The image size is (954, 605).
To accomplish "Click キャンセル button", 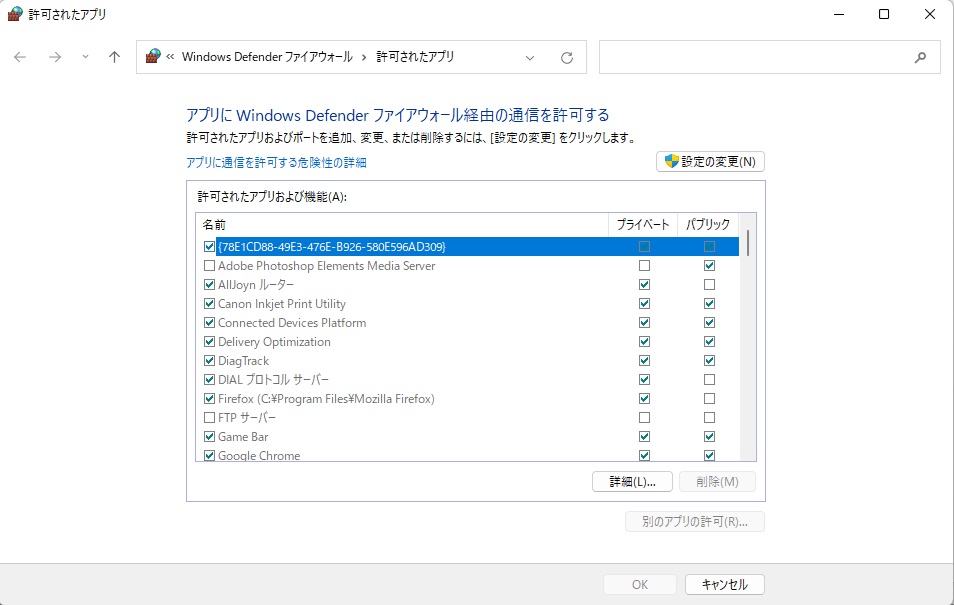I will 725,584.
